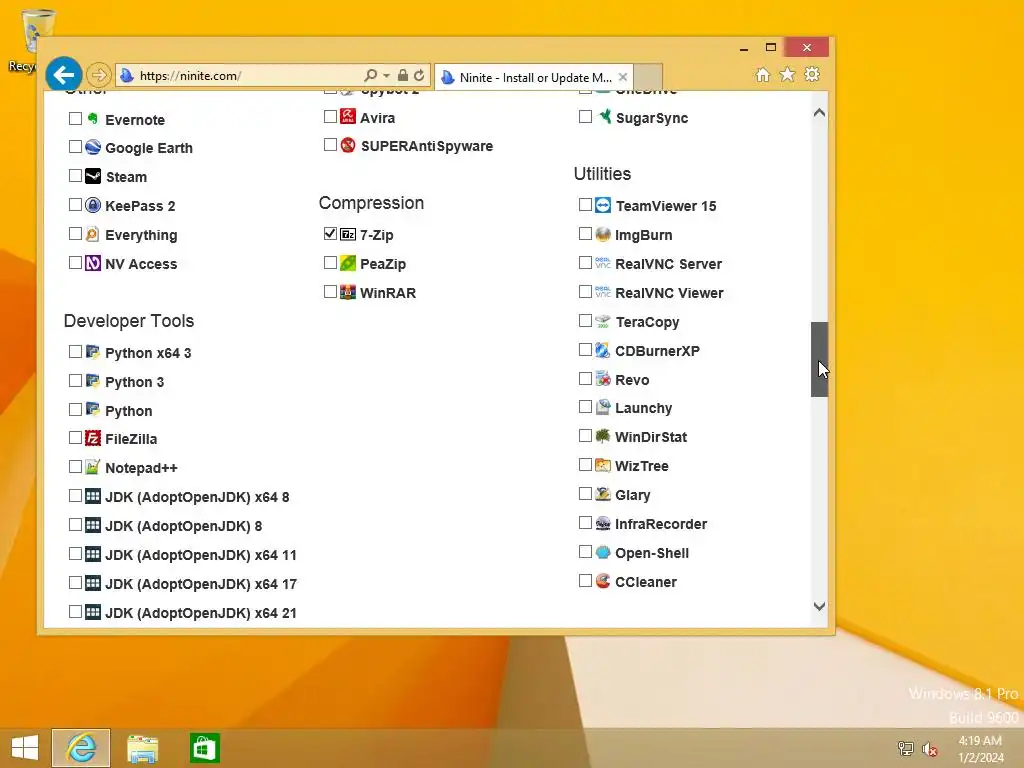Click the network tray icon
This screenshot has height=768, width=1024.
coord(905,748)
